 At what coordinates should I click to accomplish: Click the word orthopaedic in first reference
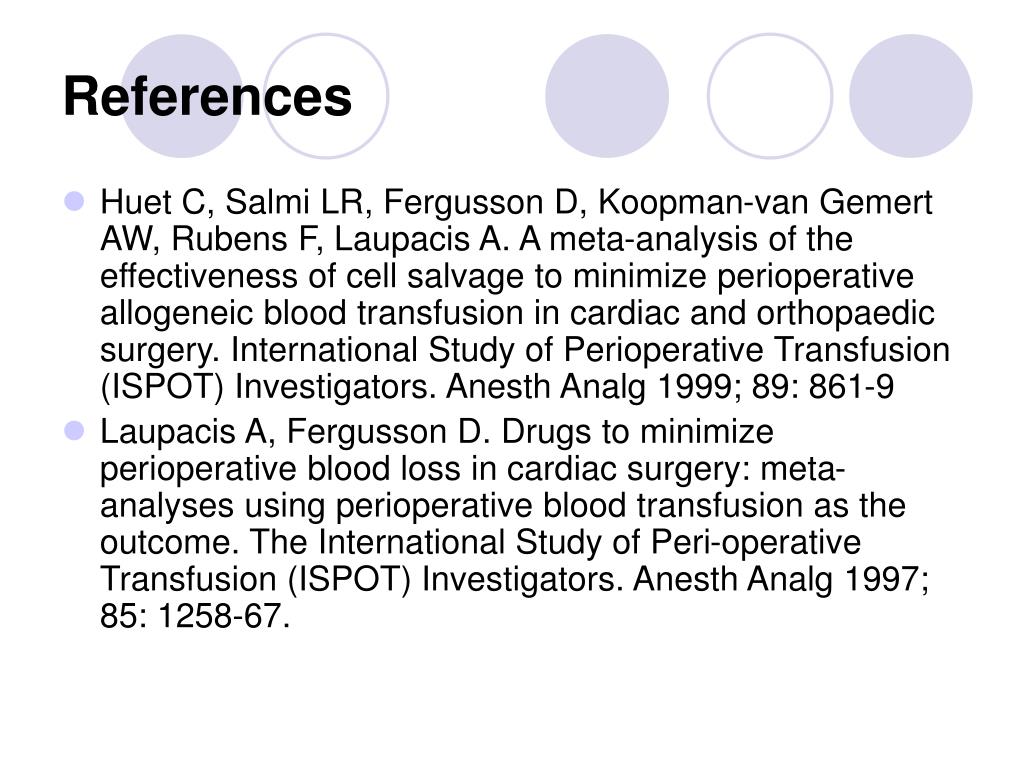point(845,313)
